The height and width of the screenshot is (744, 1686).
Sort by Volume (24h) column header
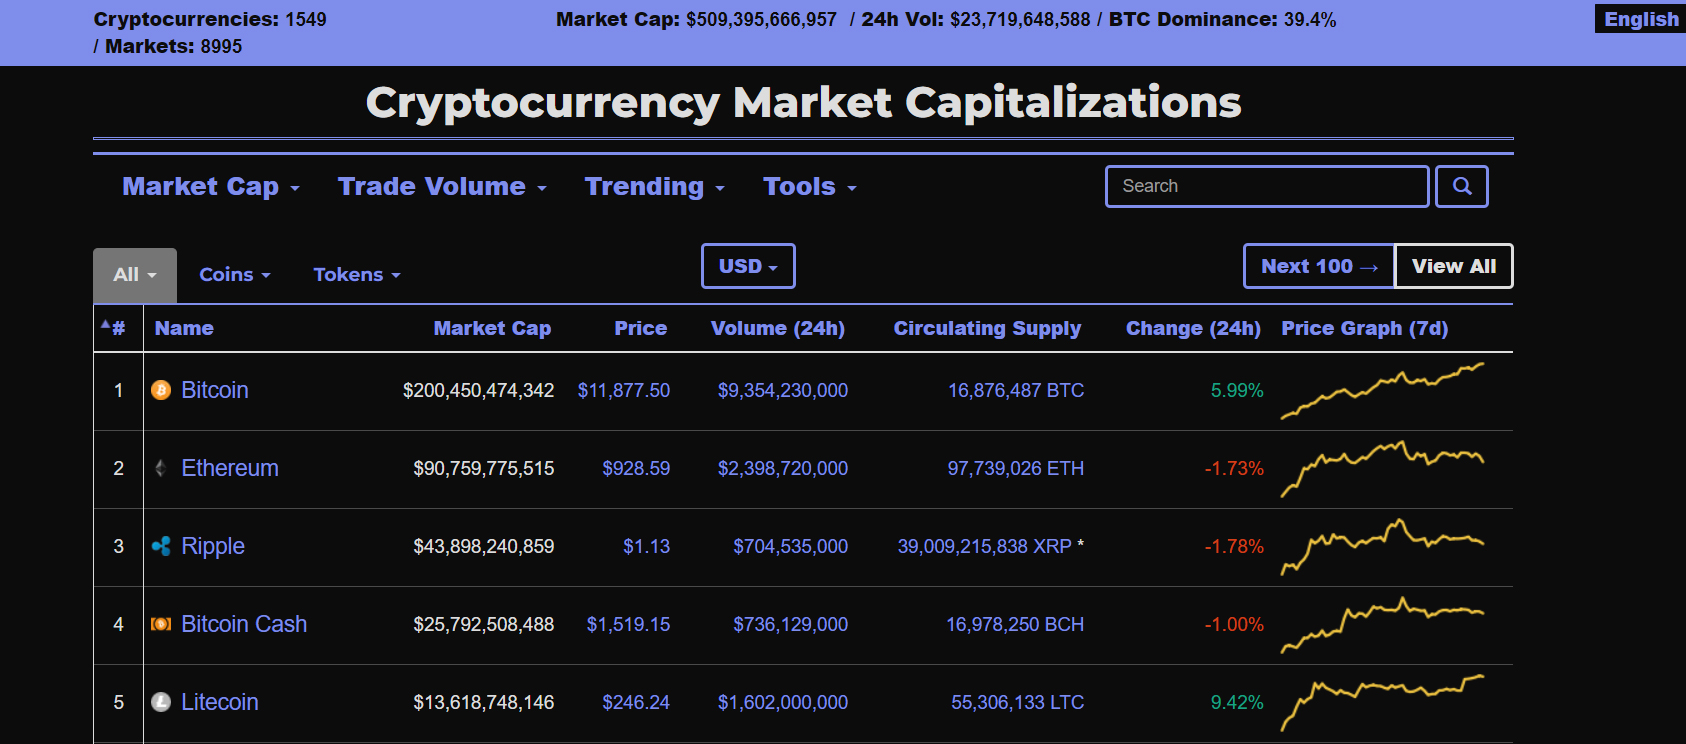[778, 328]
